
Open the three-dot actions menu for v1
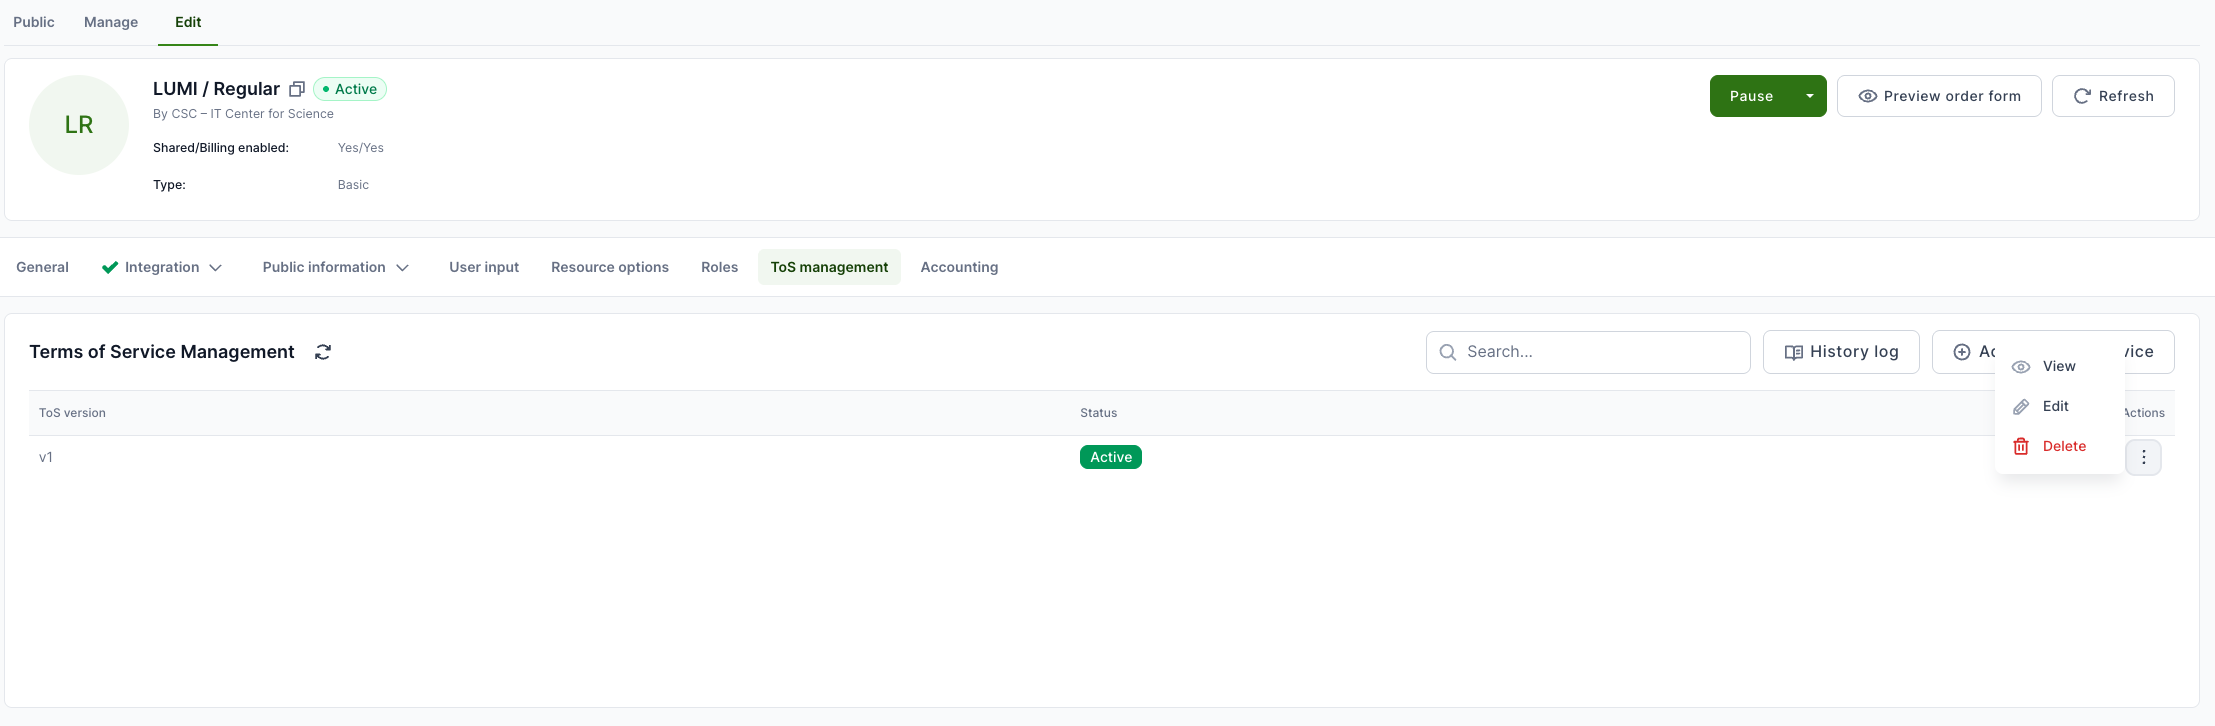tap(2143, 457)
